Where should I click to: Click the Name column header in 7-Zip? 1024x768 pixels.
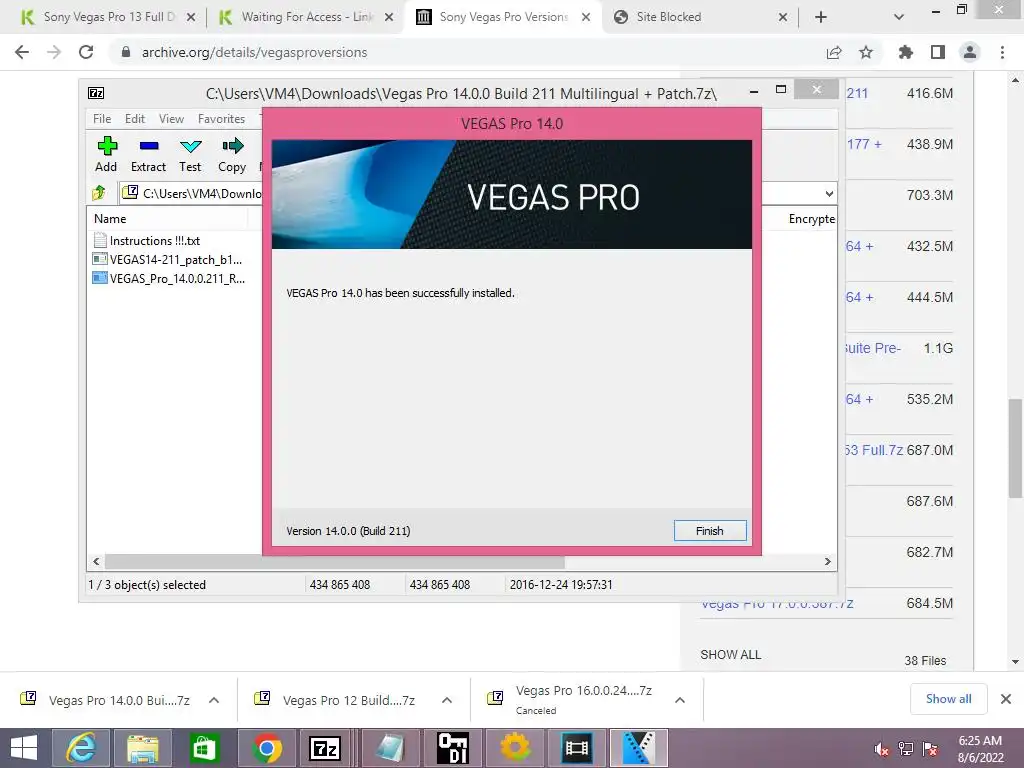click(110, 219)
